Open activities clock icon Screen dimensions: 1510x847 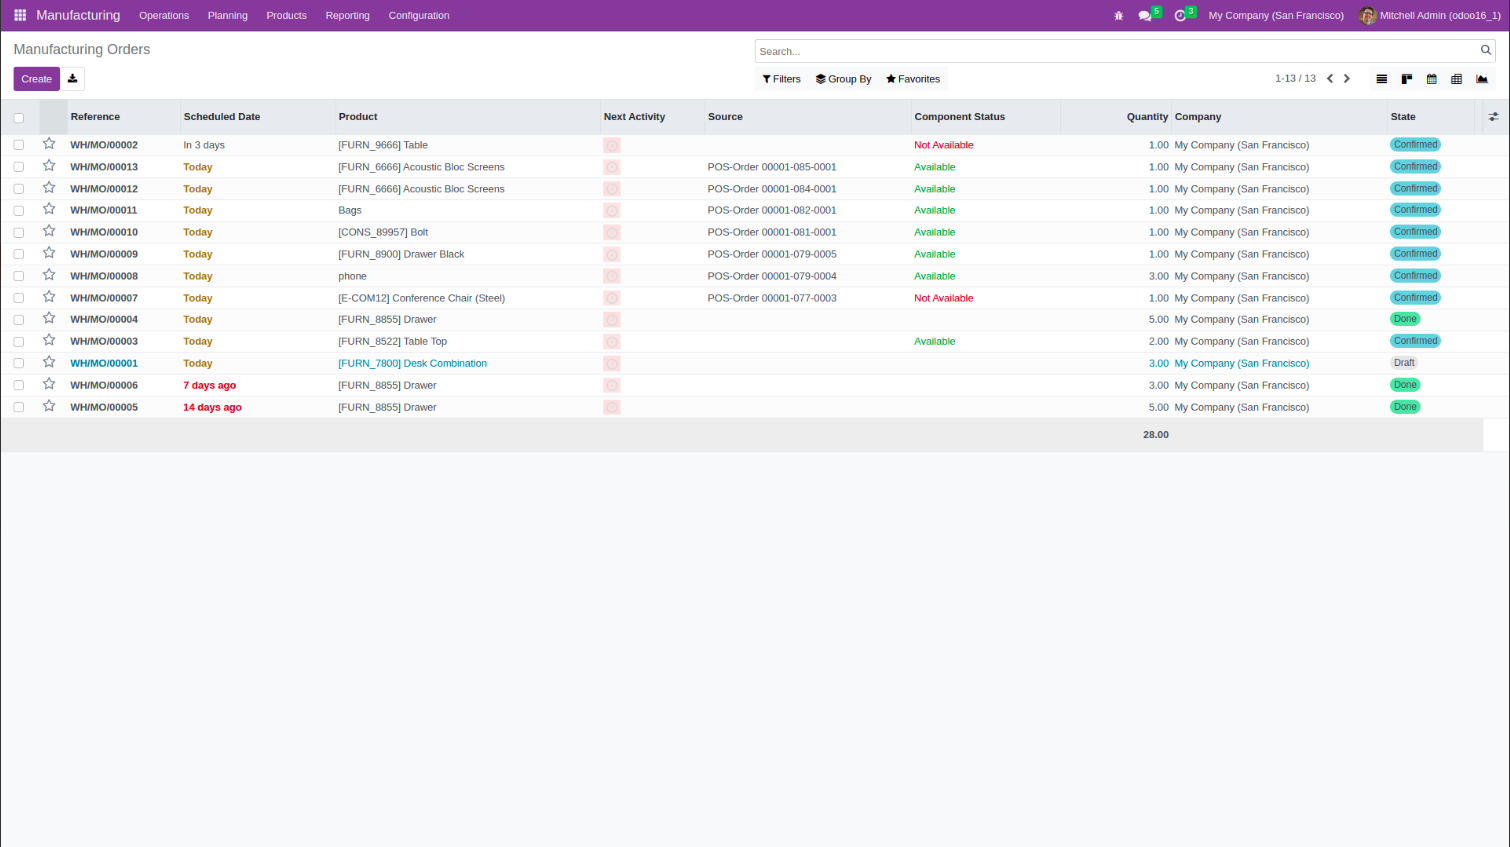[1180, 16]
